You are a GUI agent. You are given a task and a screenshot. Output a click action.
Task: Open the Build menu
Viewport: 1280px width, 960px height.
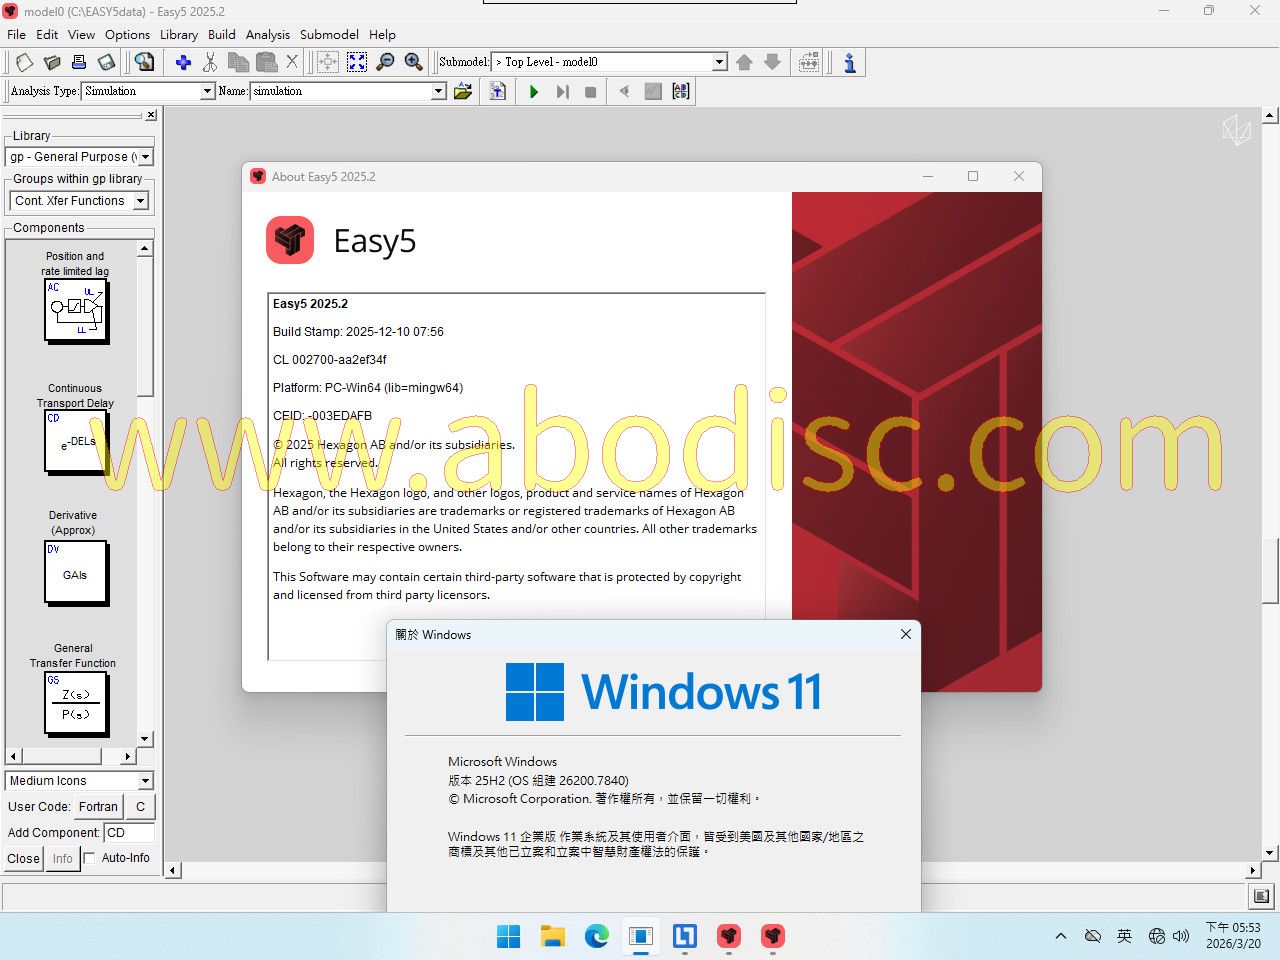pyautogui.click(x=221, y=34)
